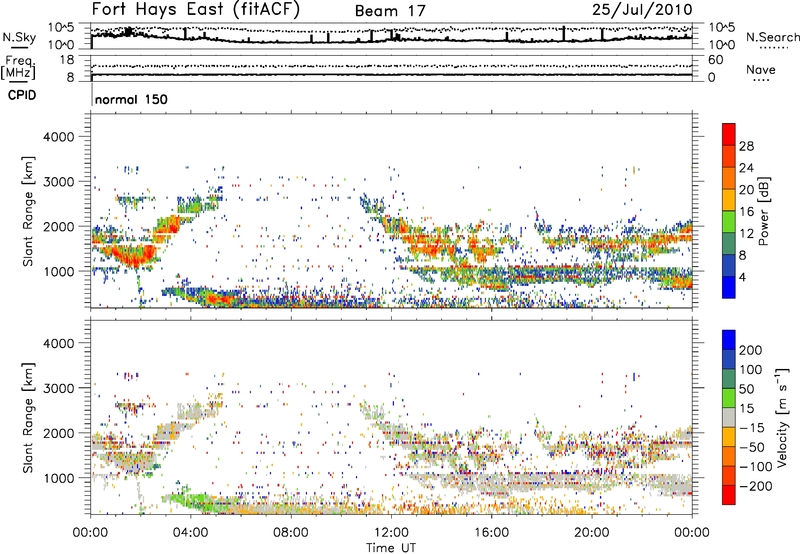This screenshot has width=800, height=554.
Task: Click the "12:00" time axis tick
Action: point(391,533)
